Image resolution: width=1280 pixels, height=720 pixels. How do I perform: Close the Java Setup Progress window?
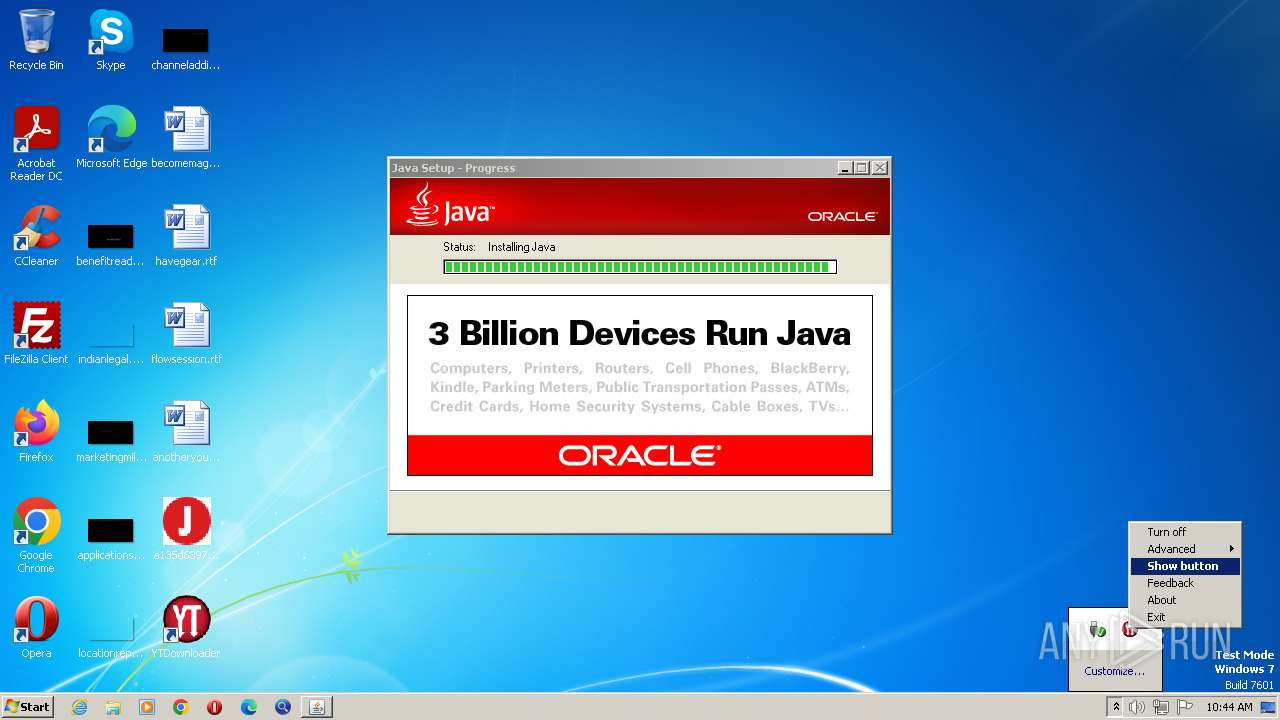[879, 168]
